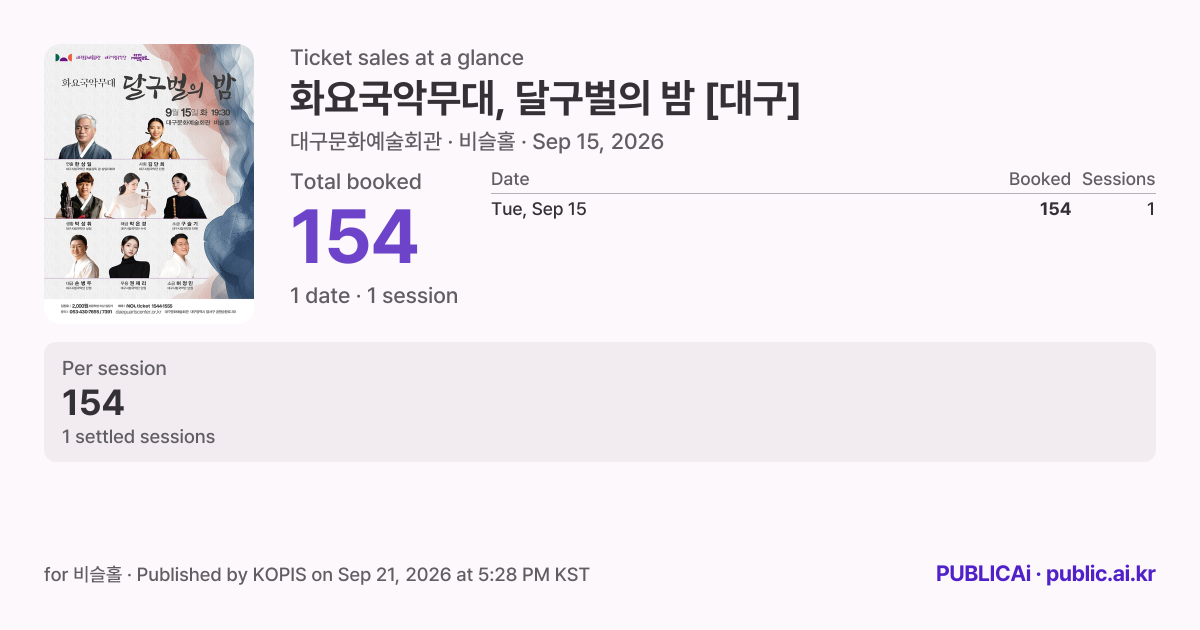Click the large purple 154 total
Image resolution: width=1200 pixels, height=630 pixels.
pos(353,237)
